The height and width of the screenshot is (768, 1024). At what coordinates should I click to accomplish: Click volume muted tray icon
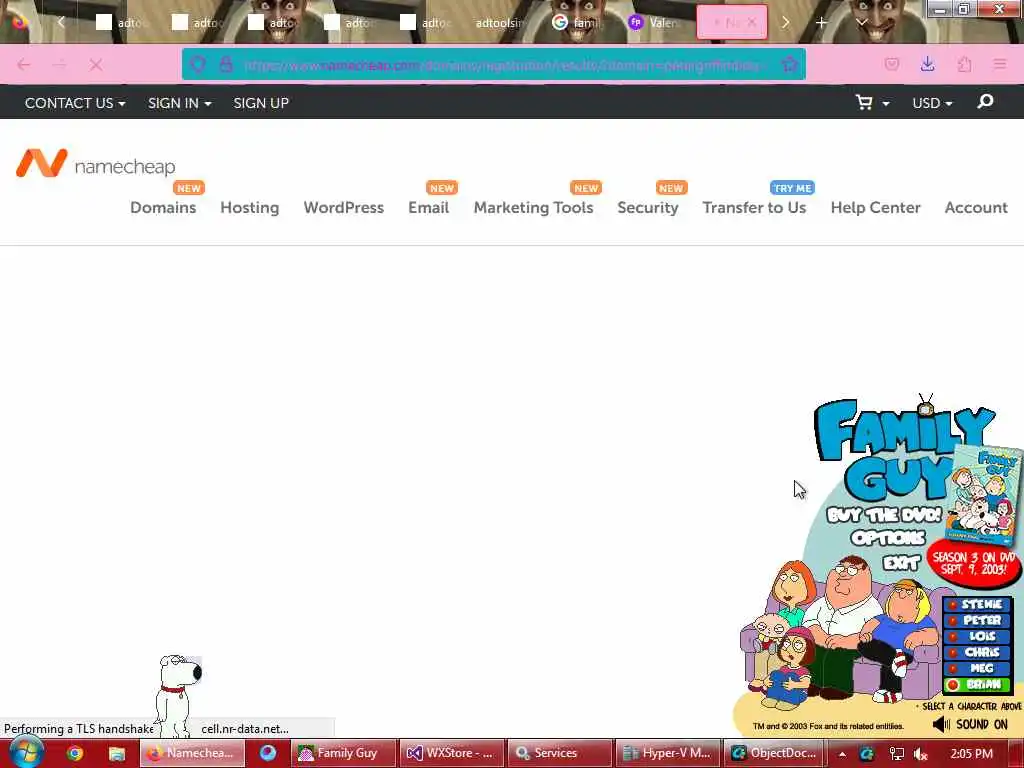point(921,754)
